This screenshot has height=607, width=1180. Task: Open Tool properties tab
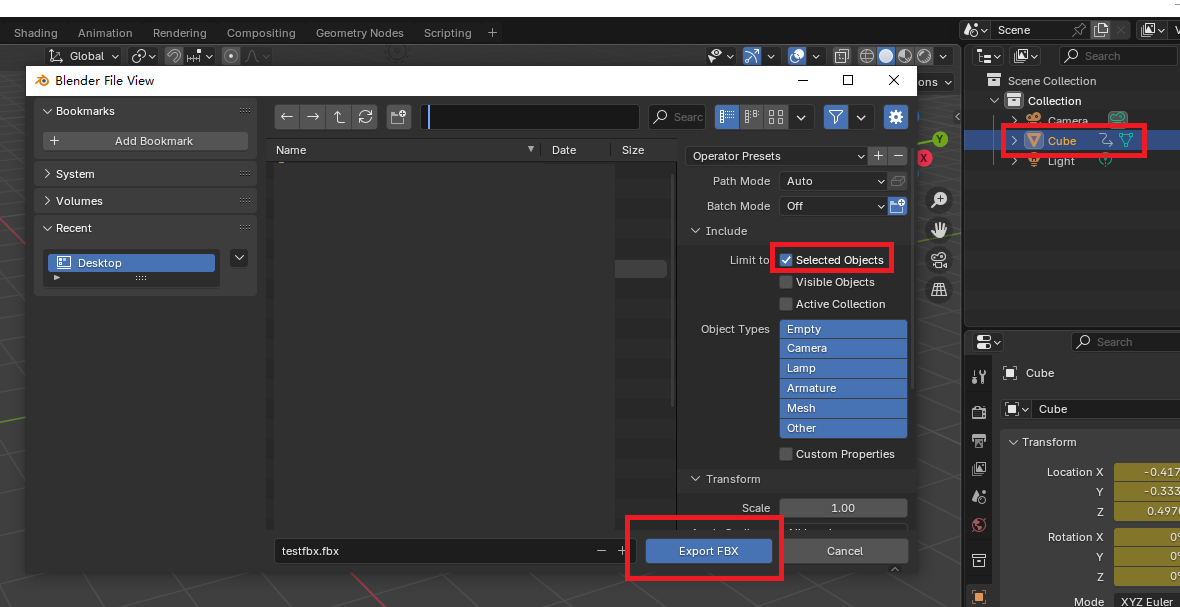[978, 377]
